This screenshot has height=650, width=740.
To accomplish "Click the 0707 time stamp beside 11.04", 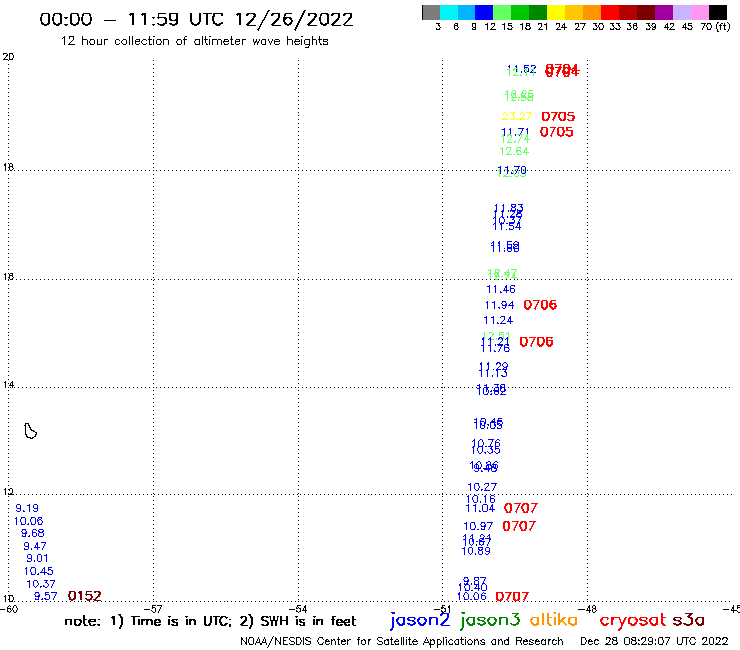I will click(521, 508).
